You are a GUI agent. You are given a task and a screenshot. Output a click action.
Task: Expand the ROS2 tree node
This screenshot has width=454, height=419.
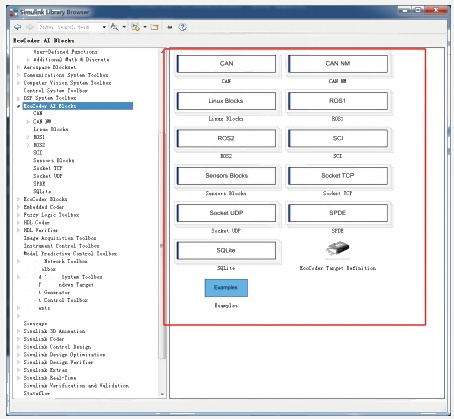[x=28, y=145]
